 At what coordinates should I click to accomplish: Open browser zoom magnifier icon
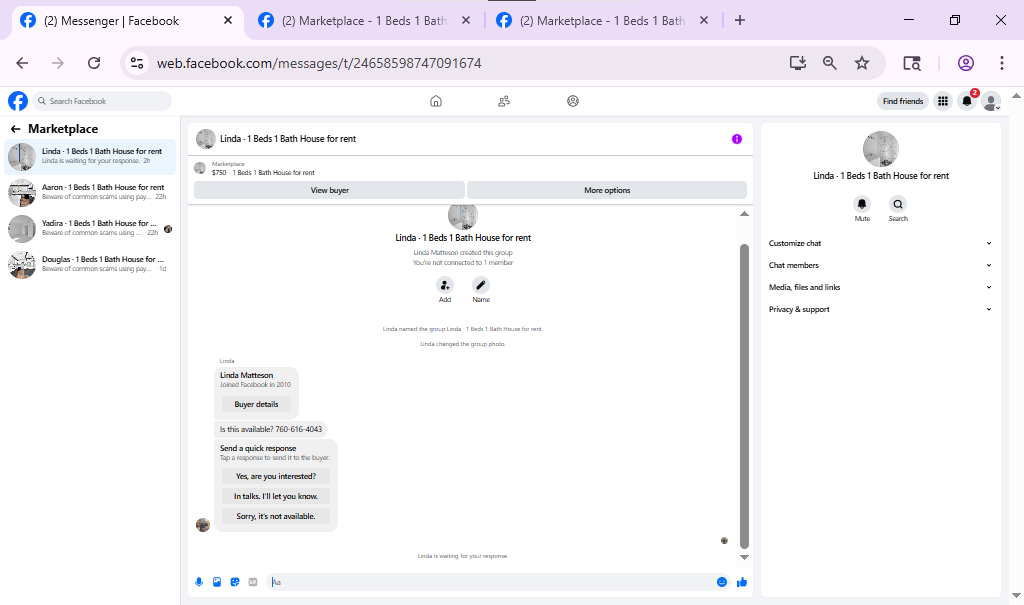point(829,63)
